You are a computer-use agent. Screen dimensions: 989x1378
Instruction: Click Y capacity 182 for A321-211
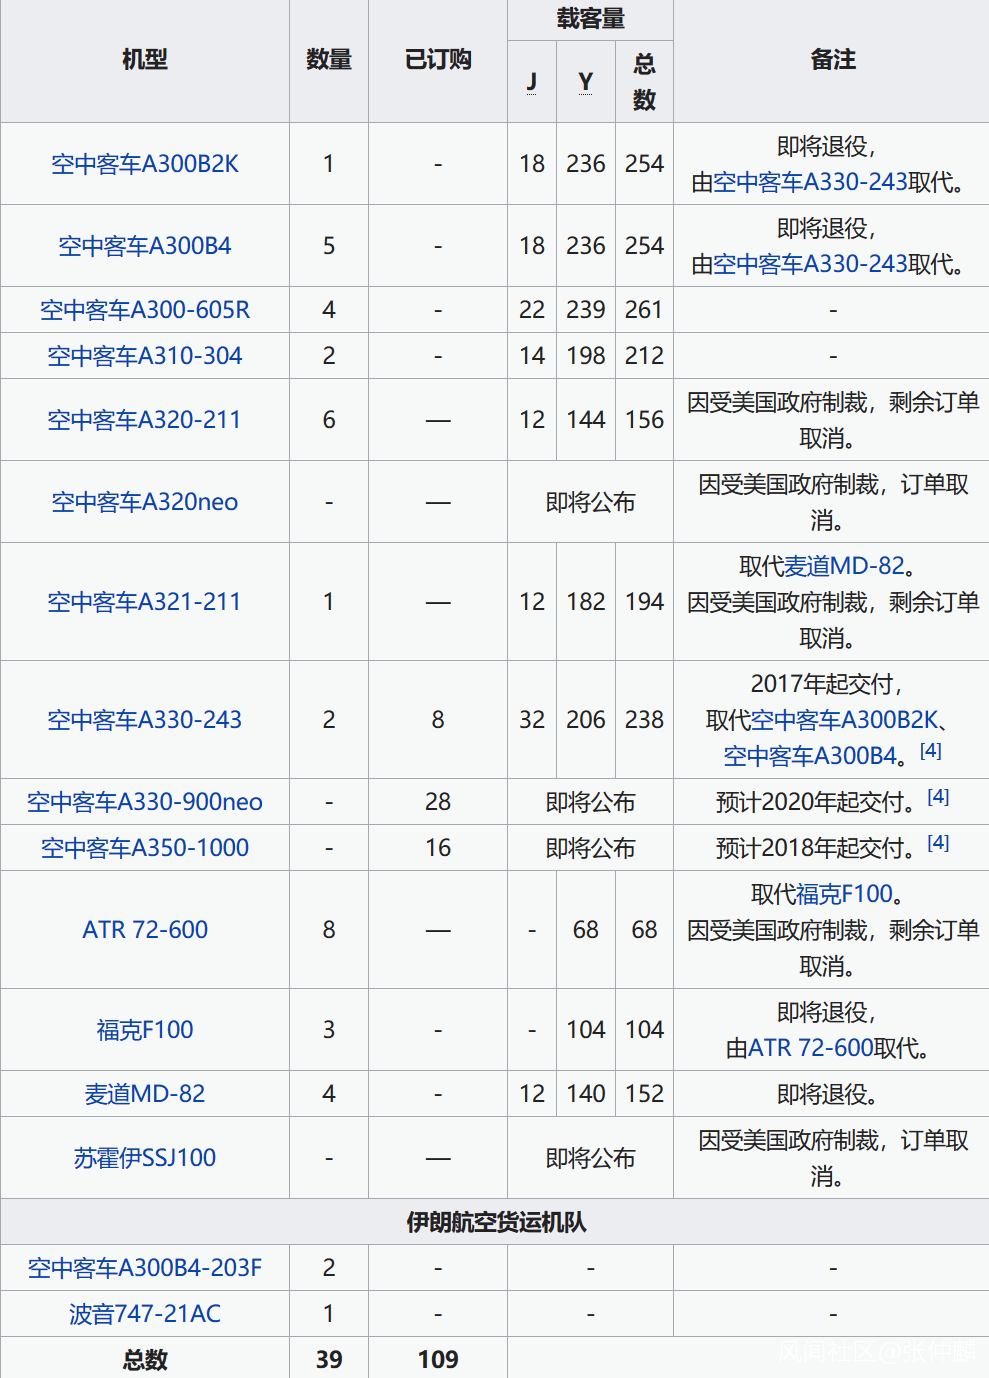[x=586, y=602]
